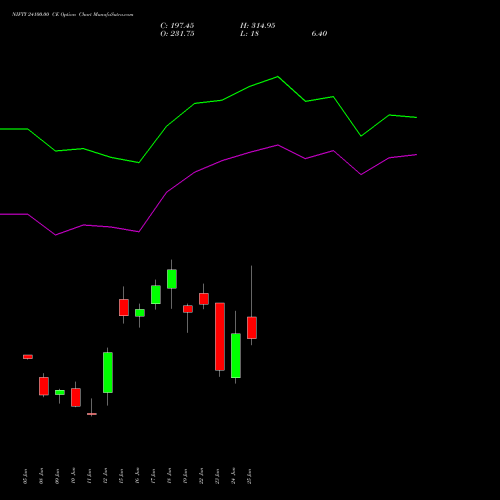Viewport: 500px width, 500px height.
Task: Click the tall green candle for 24 Jun
Action: (236, 356)
